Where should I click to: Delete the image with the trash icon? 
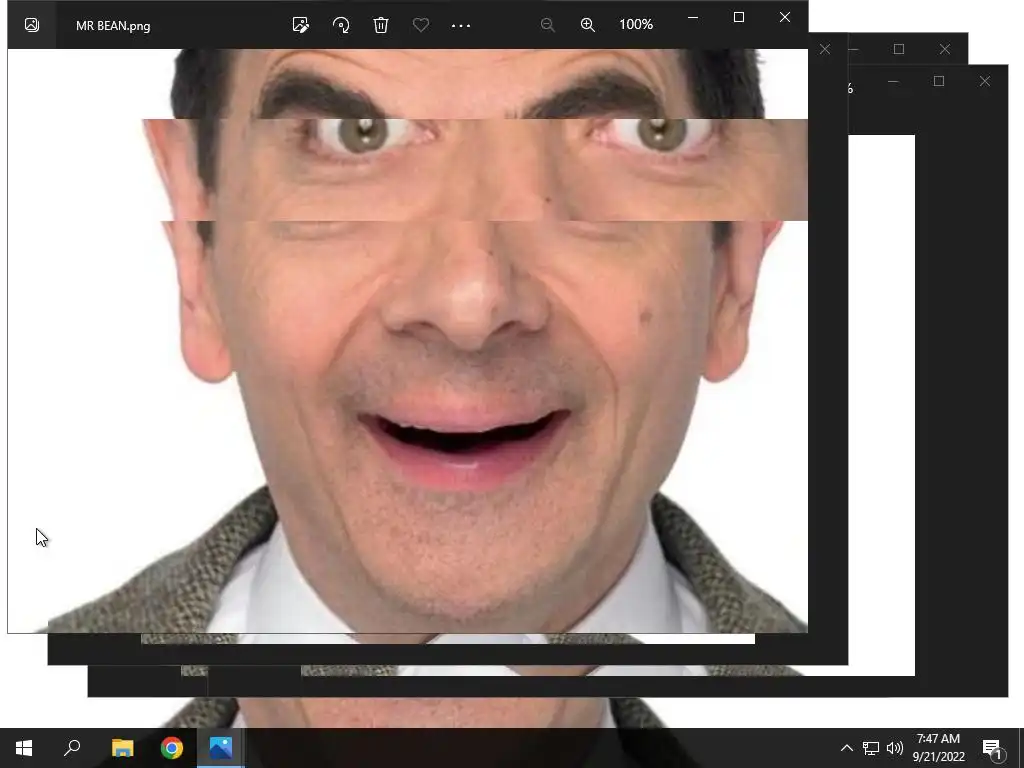tap(381, 25)
